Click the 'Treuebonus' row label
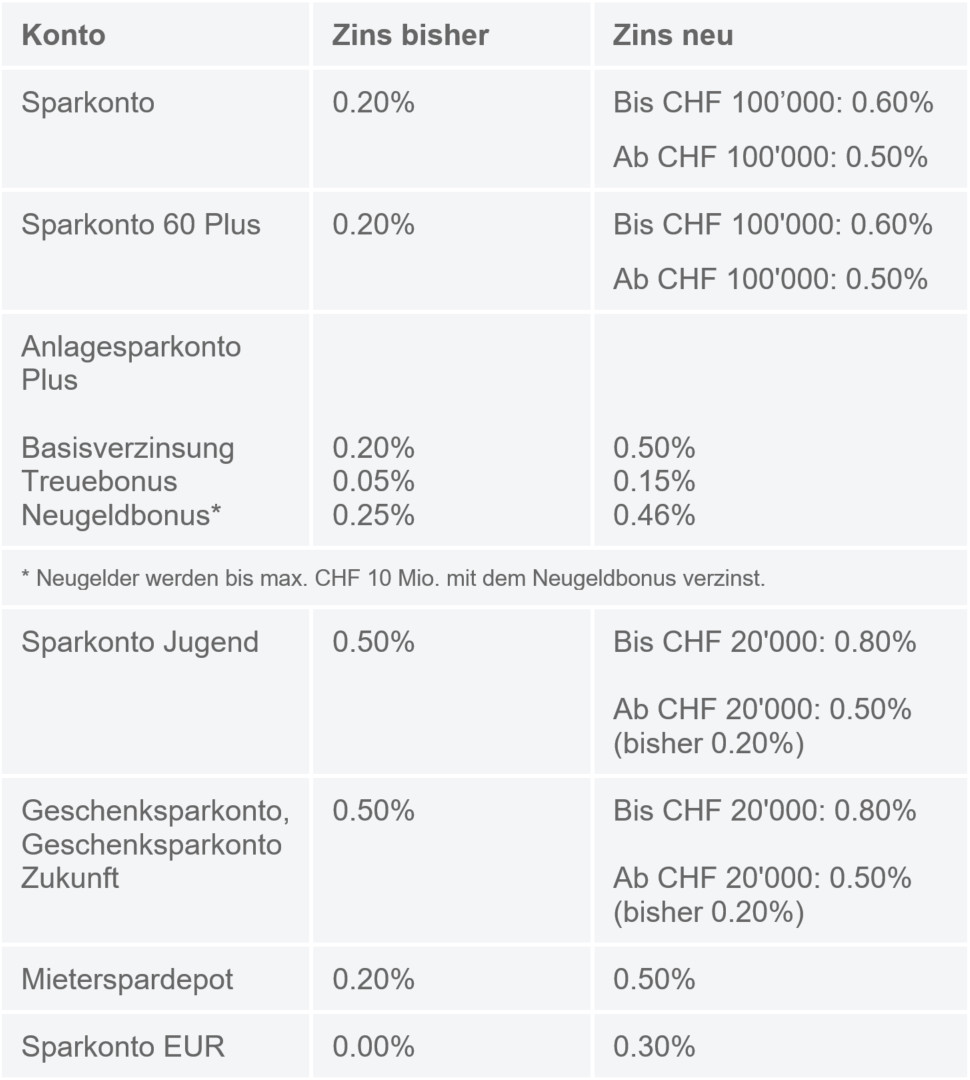Viewport: 970px width, 1080px height. pyautogui.click(x=99, y=481)
